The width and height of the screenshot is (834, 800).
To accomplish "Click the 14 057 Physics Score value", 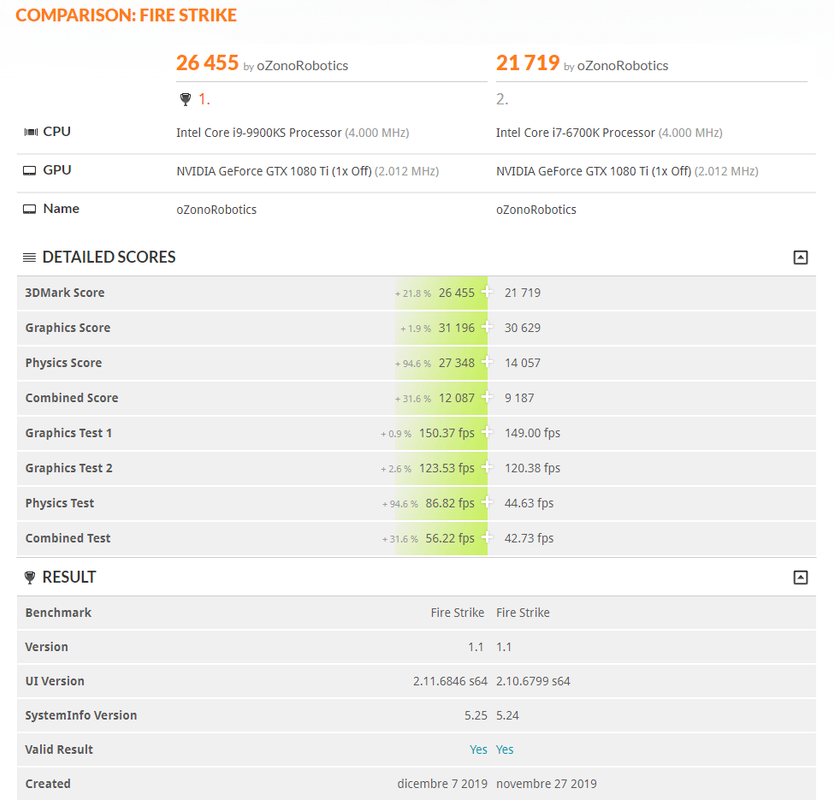I will pyautogui.click(x=522, y=363).
